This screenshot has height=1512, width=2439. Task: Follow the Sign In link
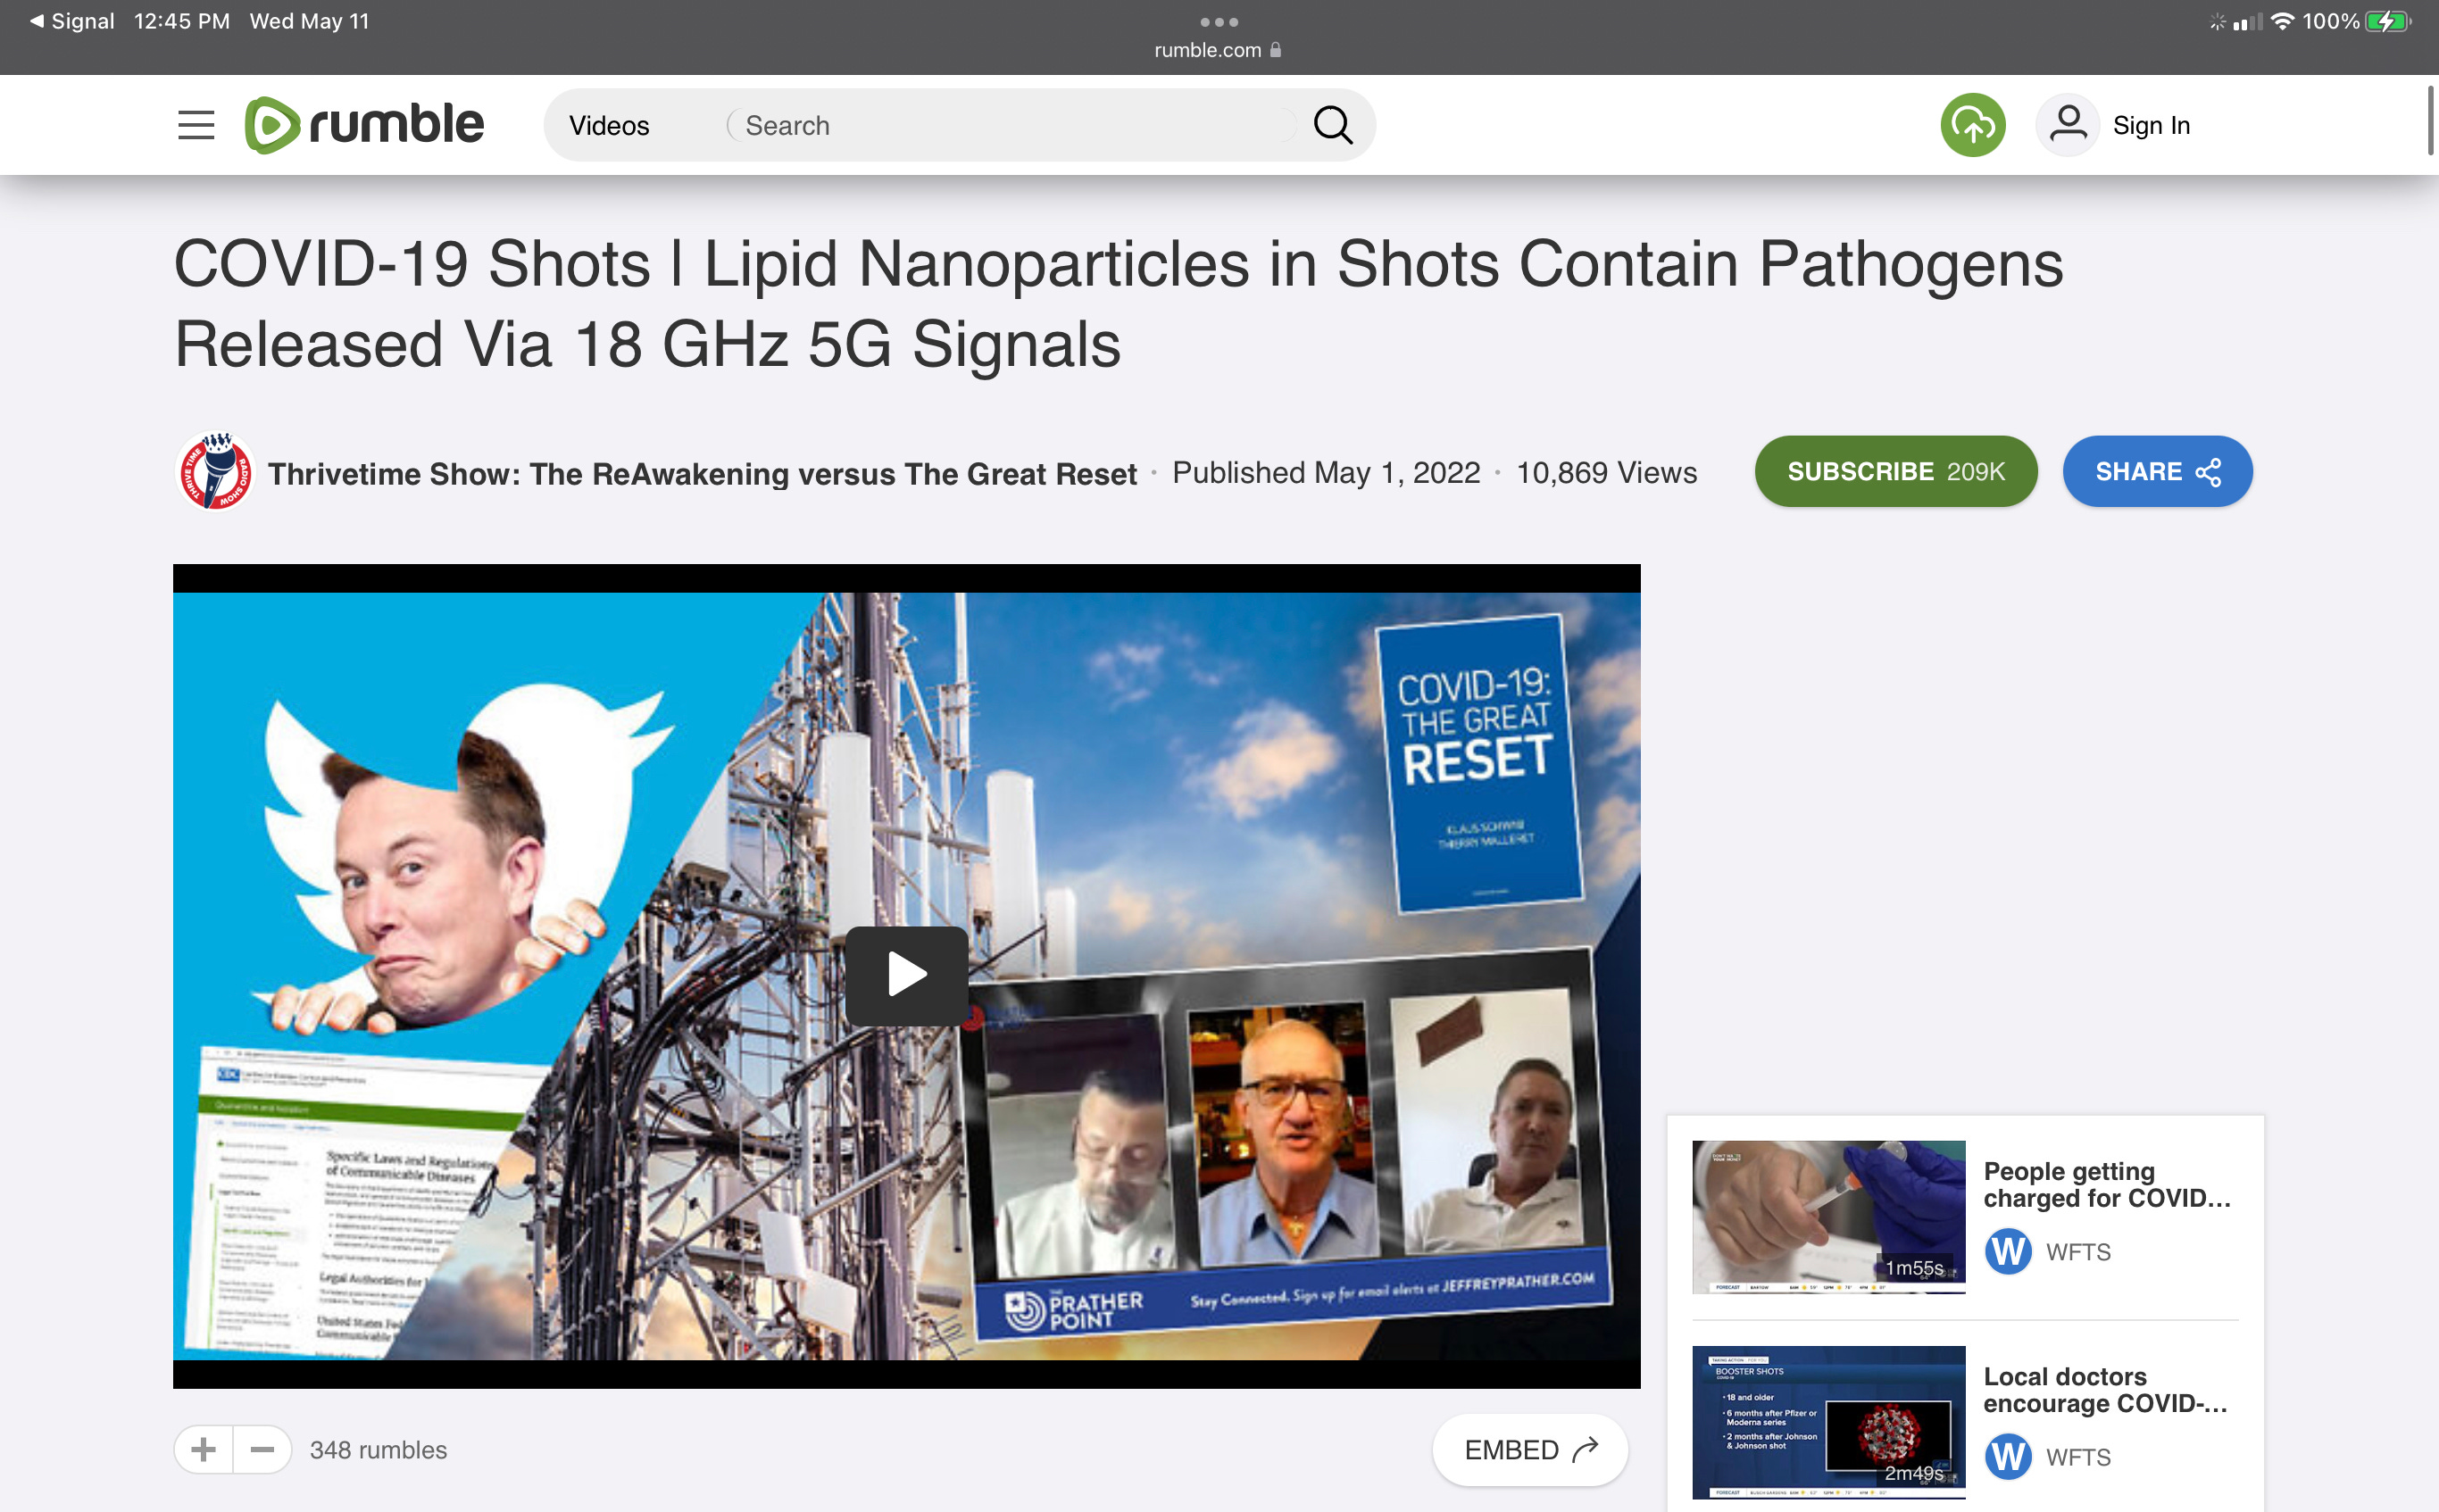click(x=2151, y=126)
